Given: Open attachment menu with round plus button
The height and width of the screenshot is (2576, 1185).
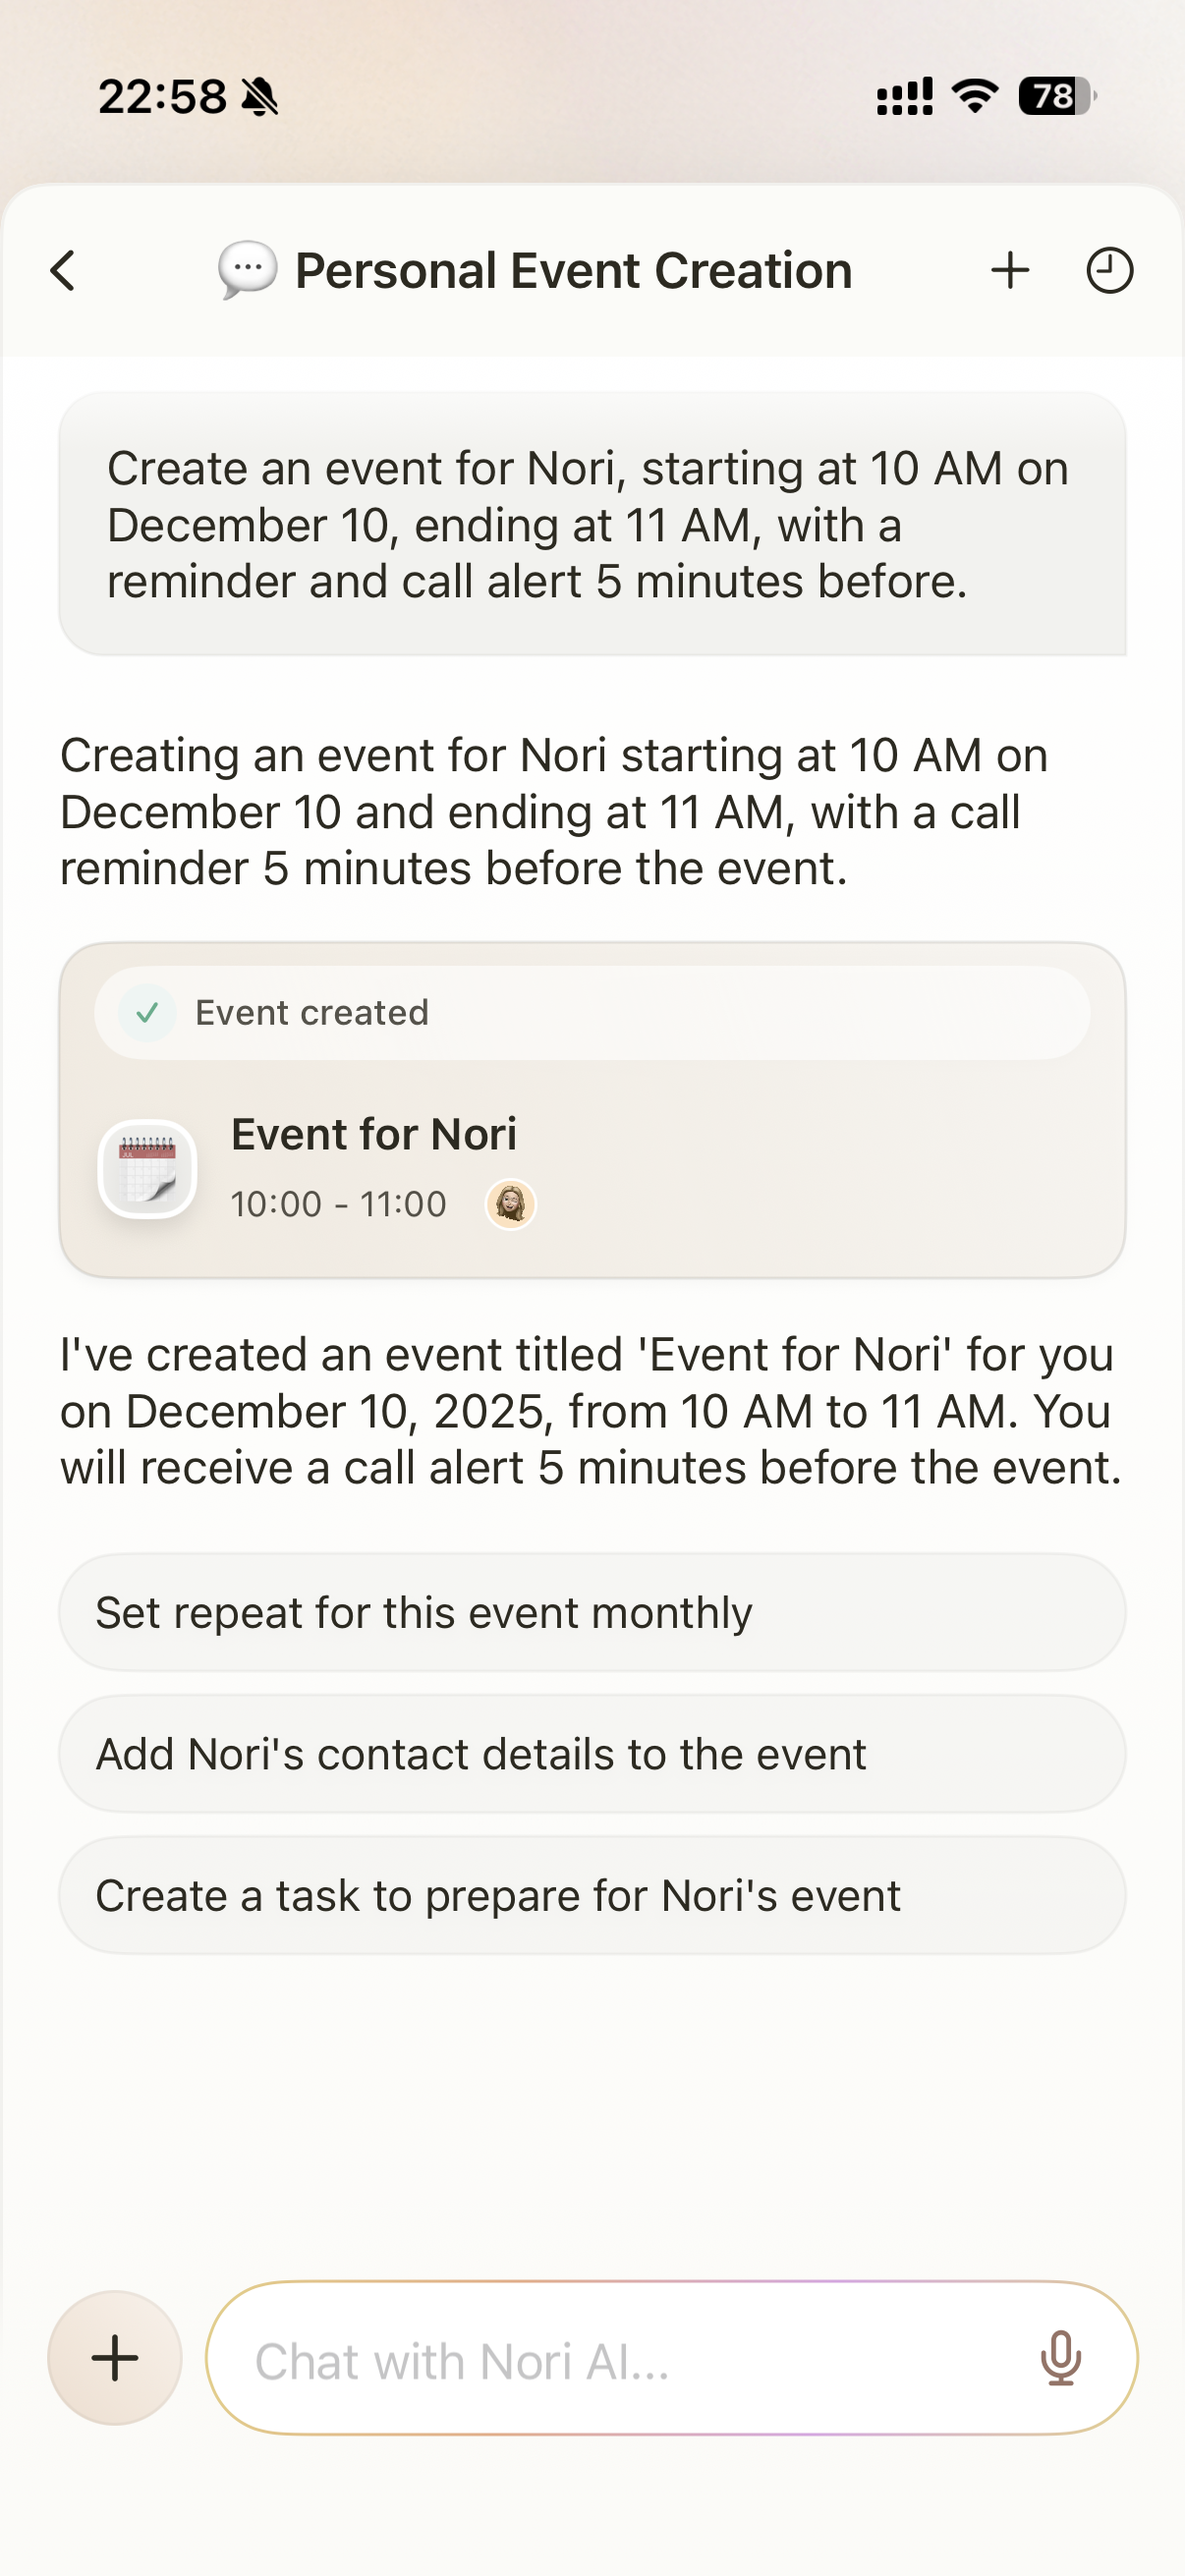Looking at the screenshot, I should point(115,2358).
